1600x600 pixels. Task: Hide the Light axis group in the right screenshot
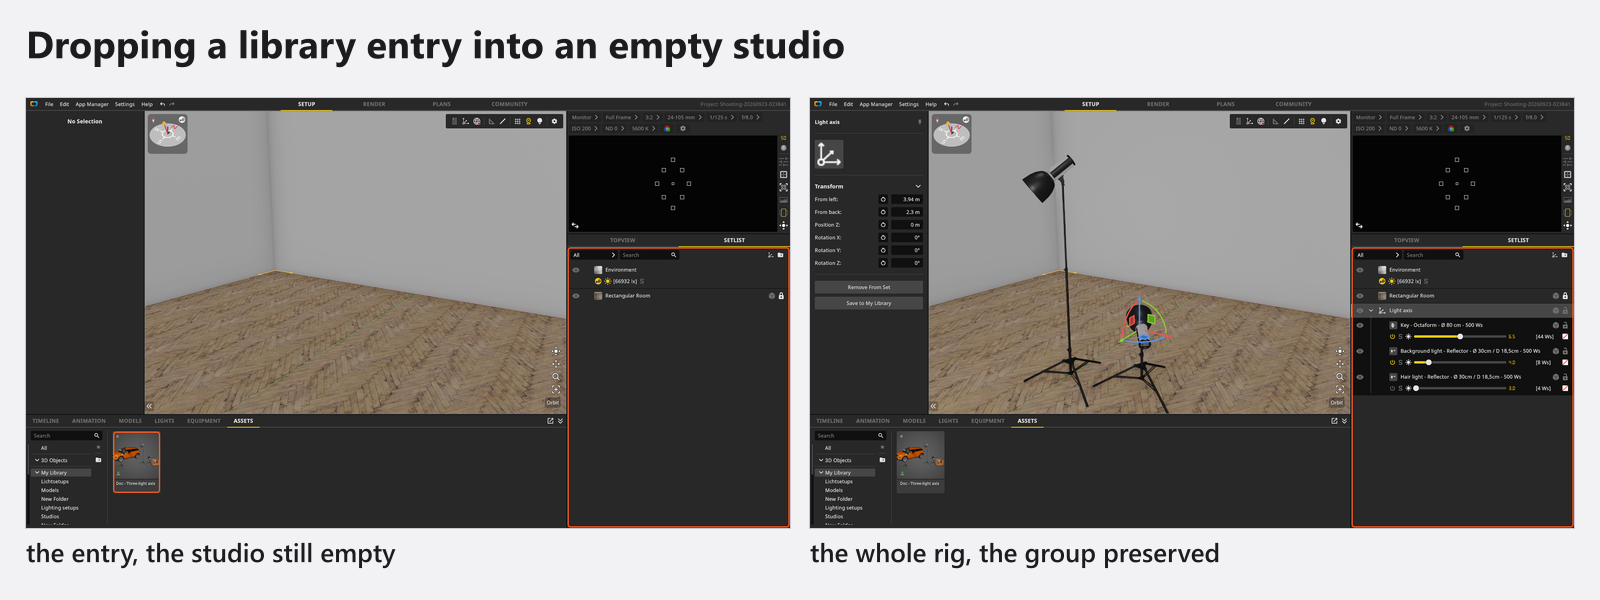pyautogui.click(x=1359, y=310)
